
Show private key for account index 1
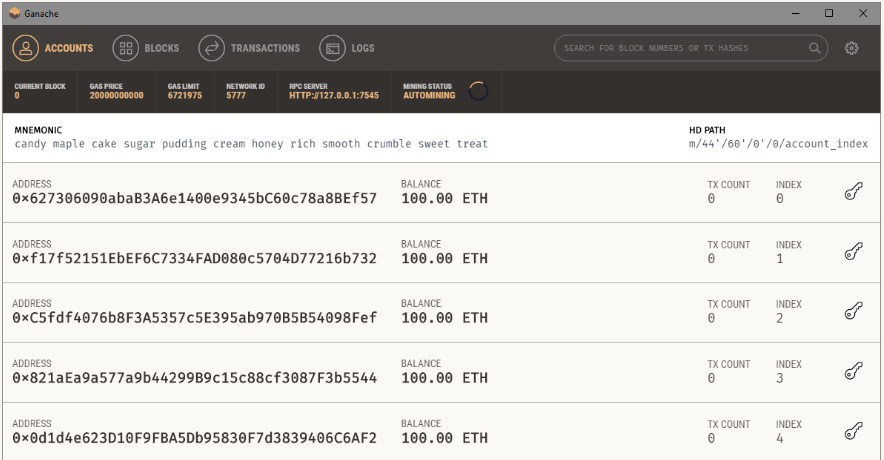click(854, 251)
